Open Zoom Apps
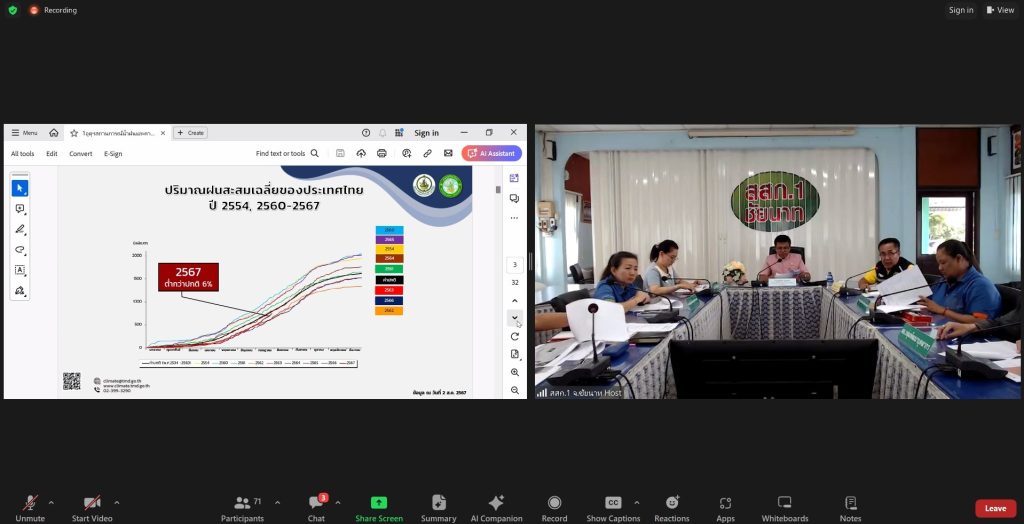 coord(725,509)
